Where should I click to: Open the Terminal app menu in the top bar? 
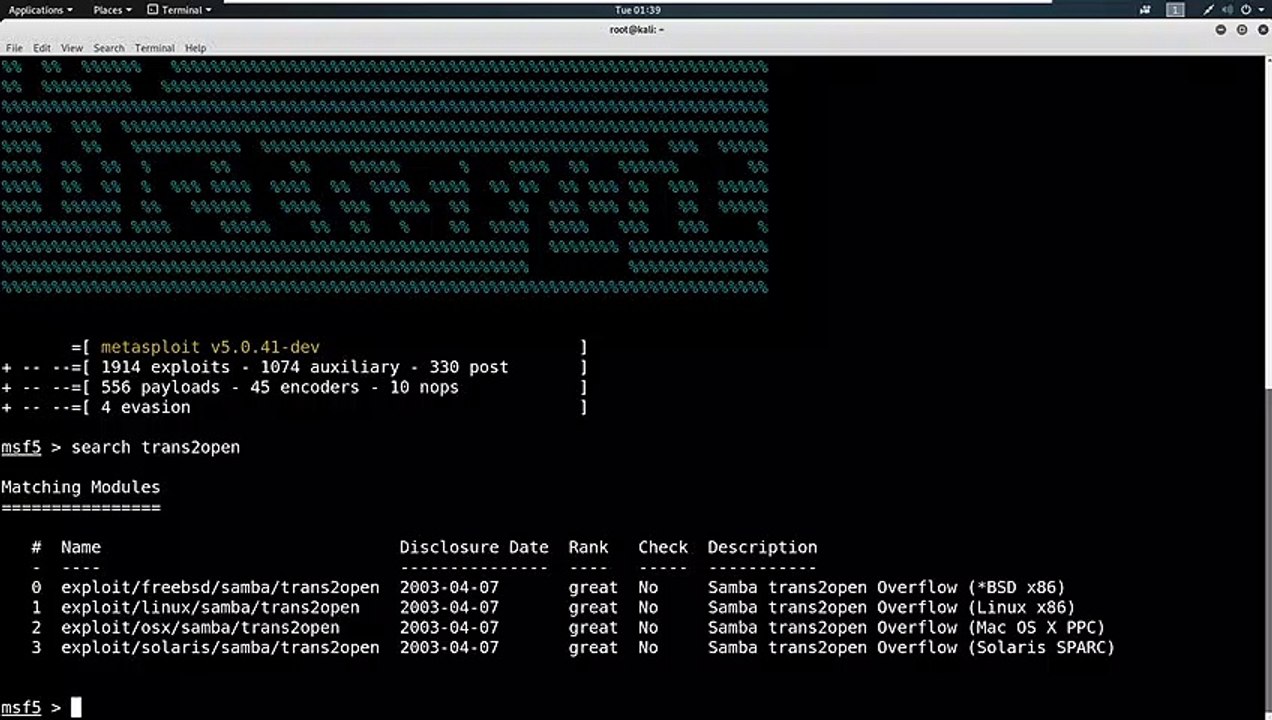tap(180, 10)
